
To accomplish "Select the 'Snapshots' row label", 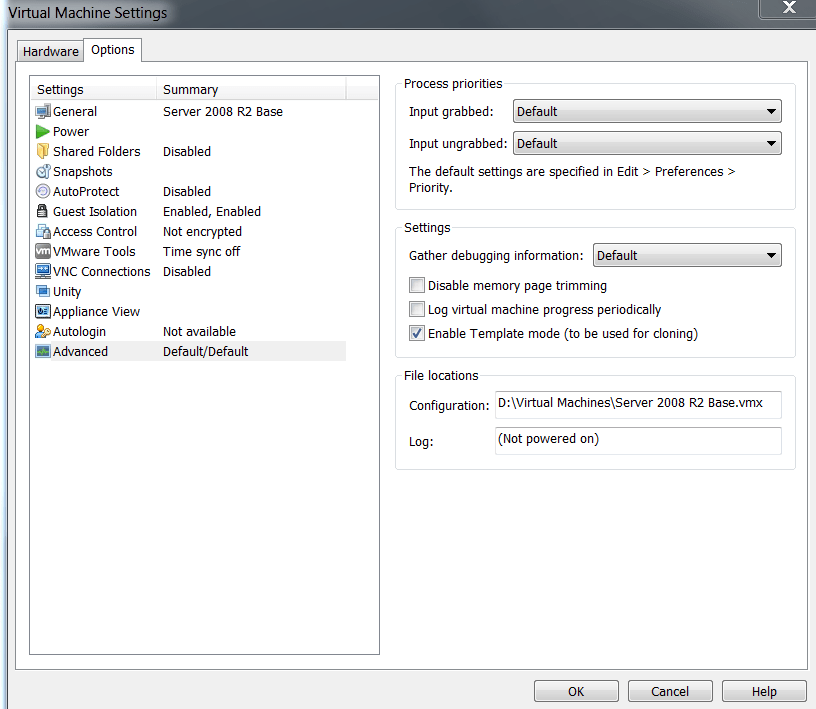I will pyautogui.click(x=83, y=172).
